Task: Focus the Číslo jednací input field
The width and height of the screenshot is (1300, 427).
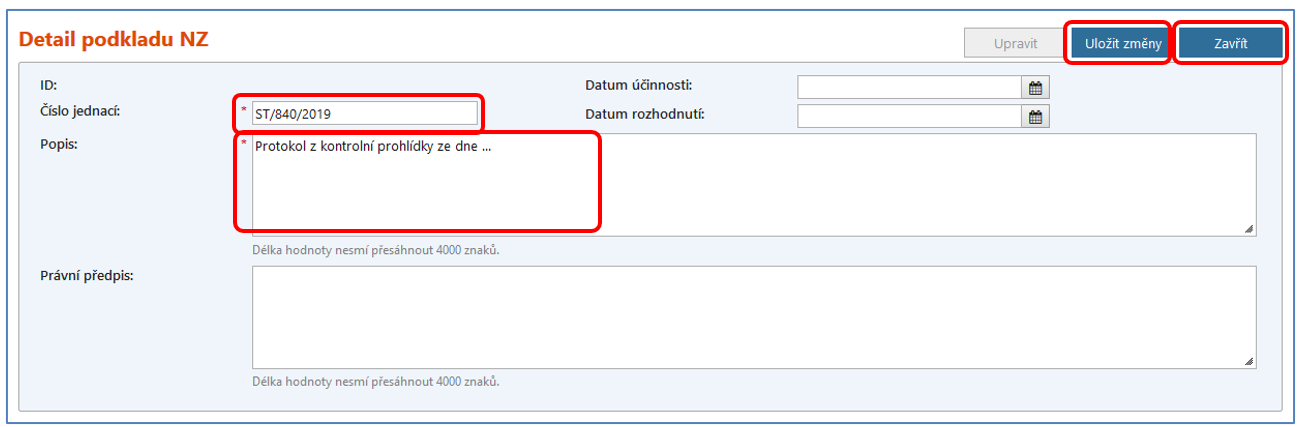Action: [x=365, y=114]
